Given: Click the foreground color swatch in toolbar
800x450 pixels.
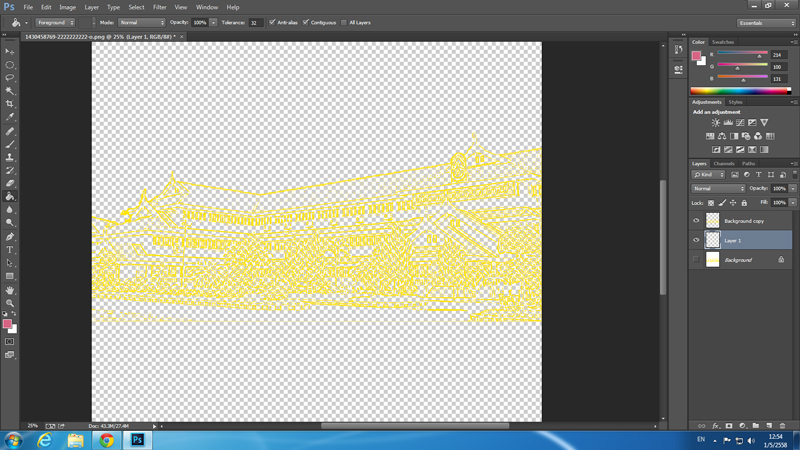Looking at the screenshot, I should 7,324.
